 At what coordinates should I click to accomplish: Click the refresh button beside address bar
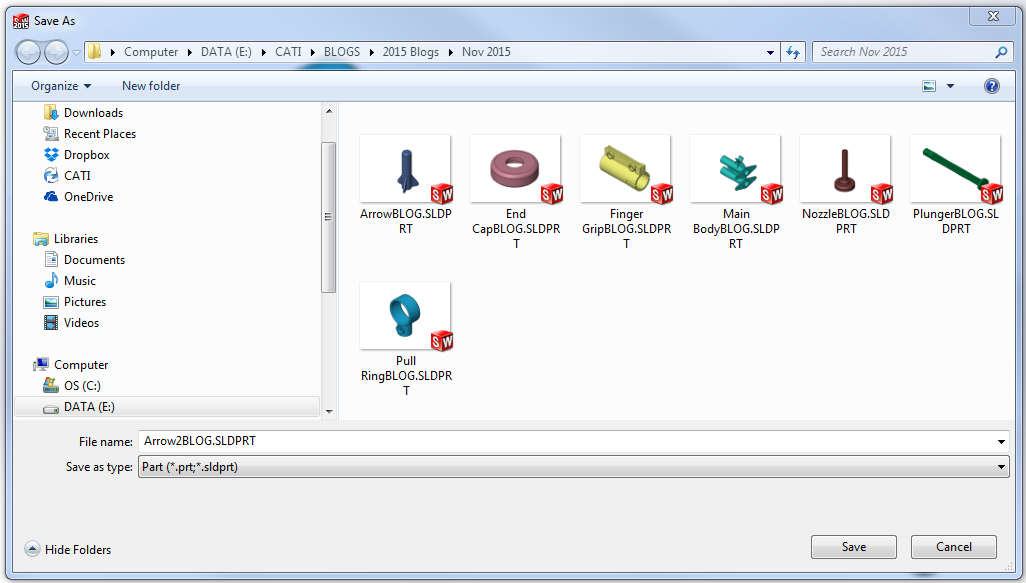[x=794, y=52]
